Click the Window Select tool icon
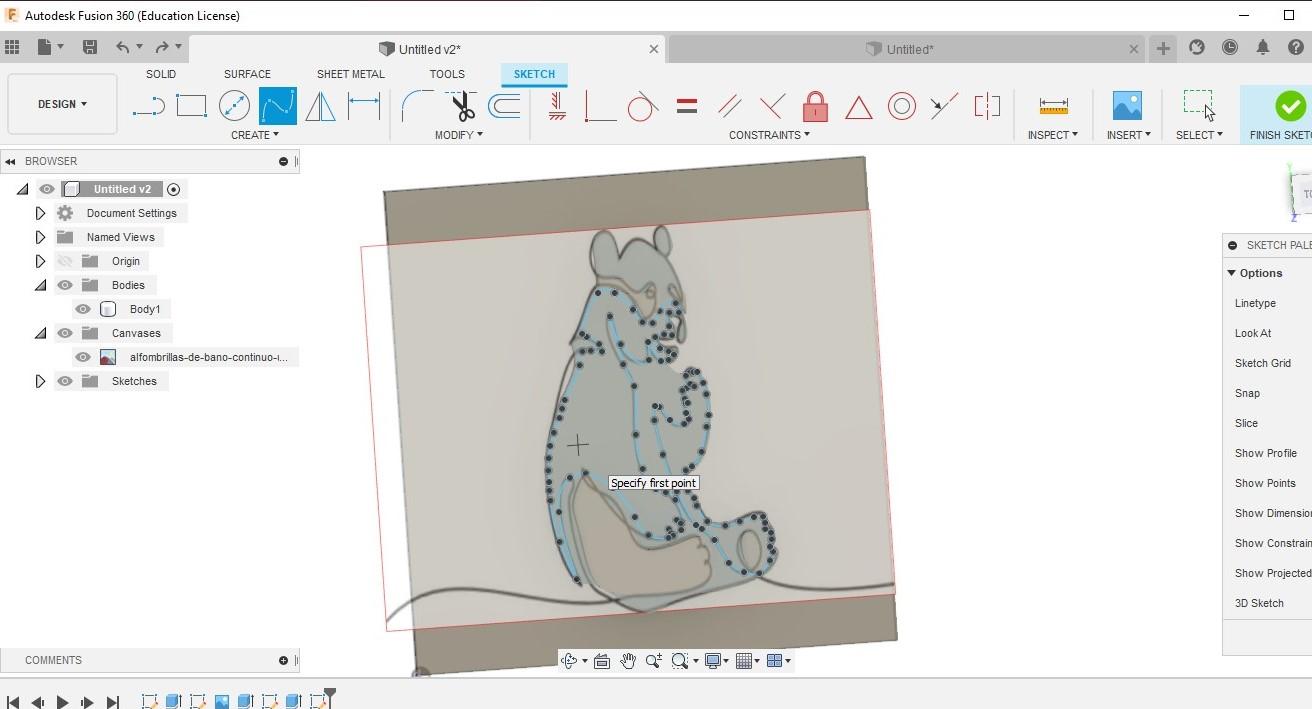This screenshot has height=709, width=1312. pos(1199,104)
